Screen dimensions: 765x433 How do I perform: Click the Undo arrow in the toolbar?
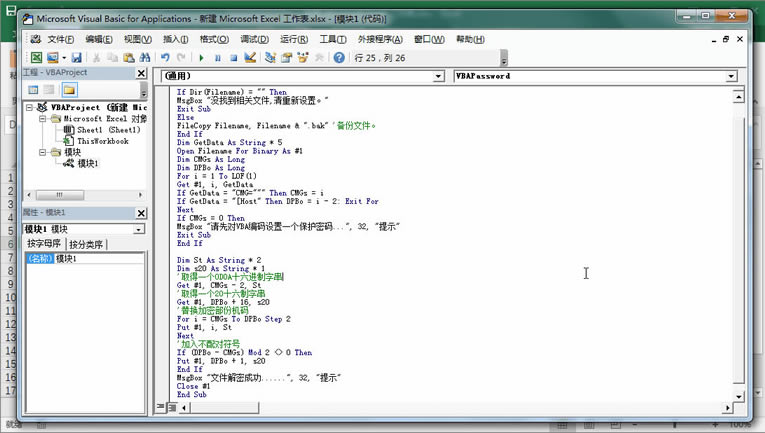(x=165, y=58)
